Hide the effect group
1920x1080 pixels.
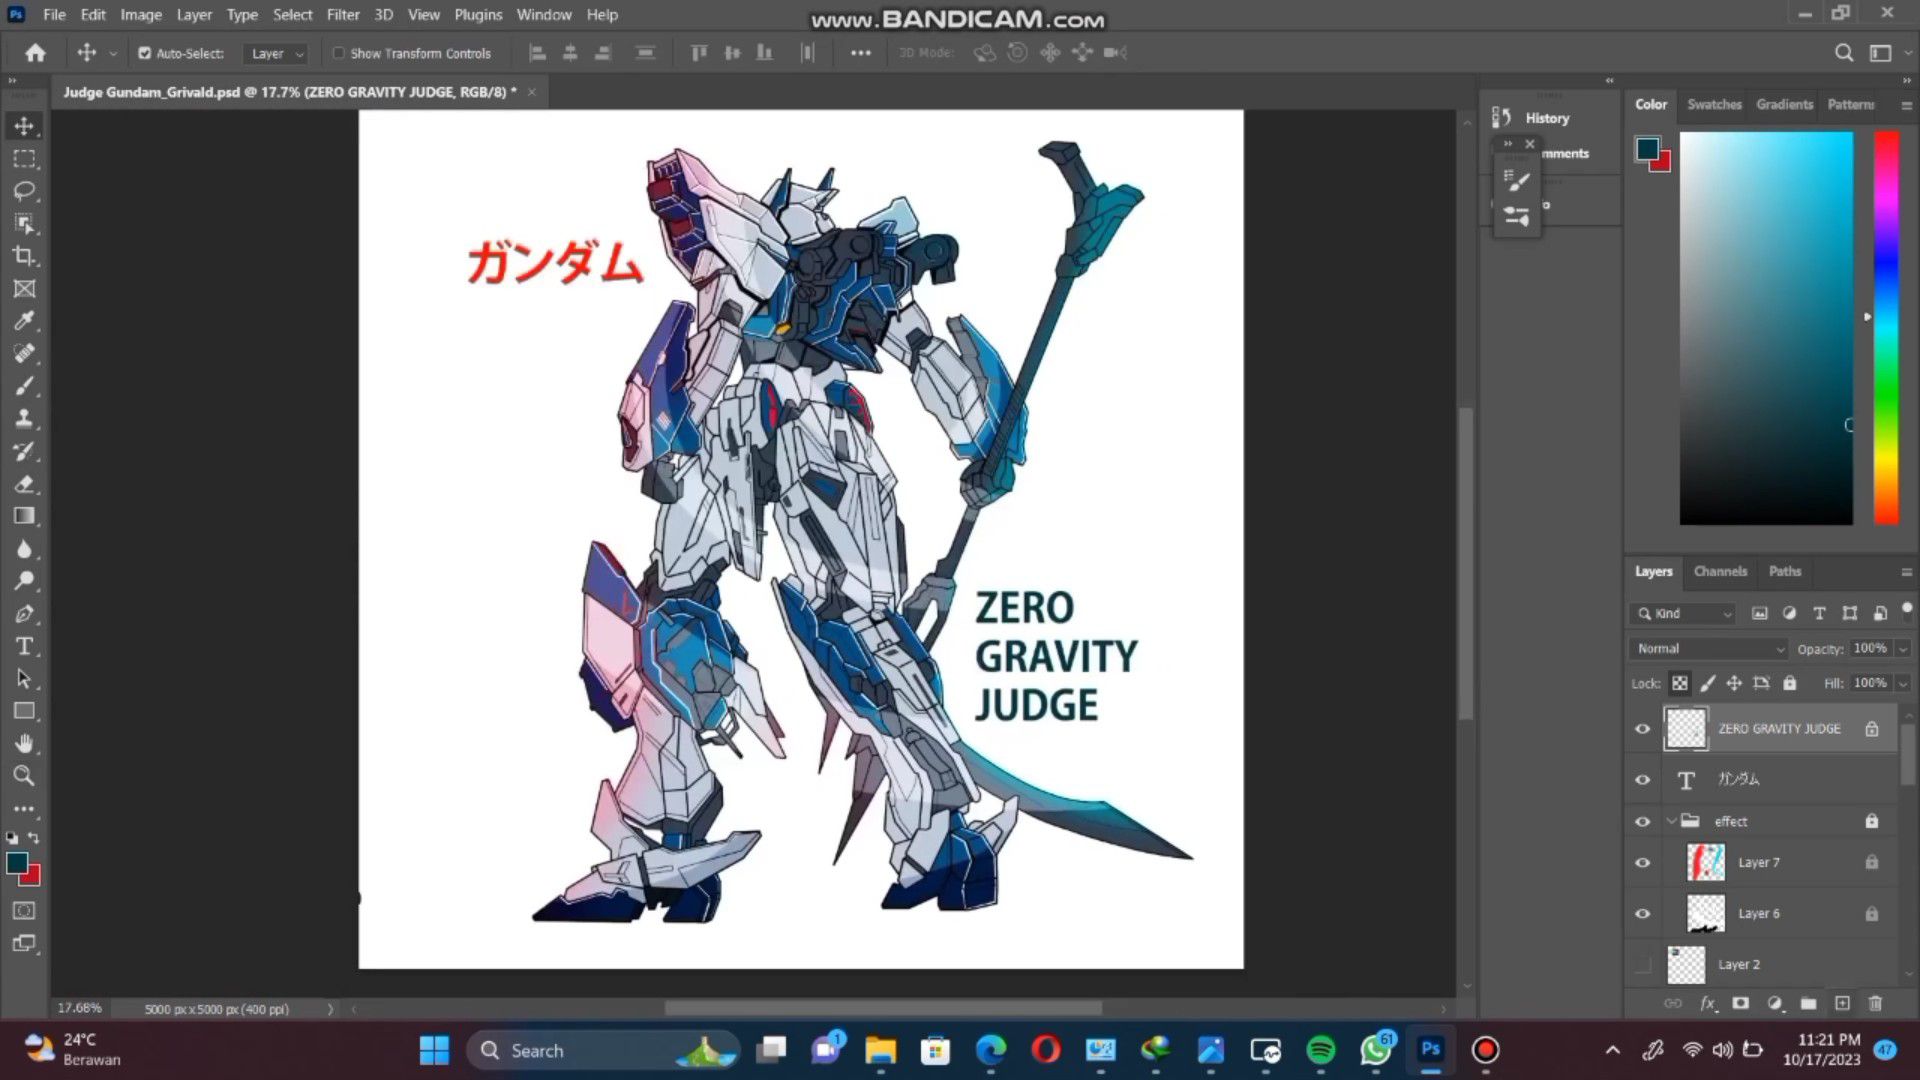1642,822
